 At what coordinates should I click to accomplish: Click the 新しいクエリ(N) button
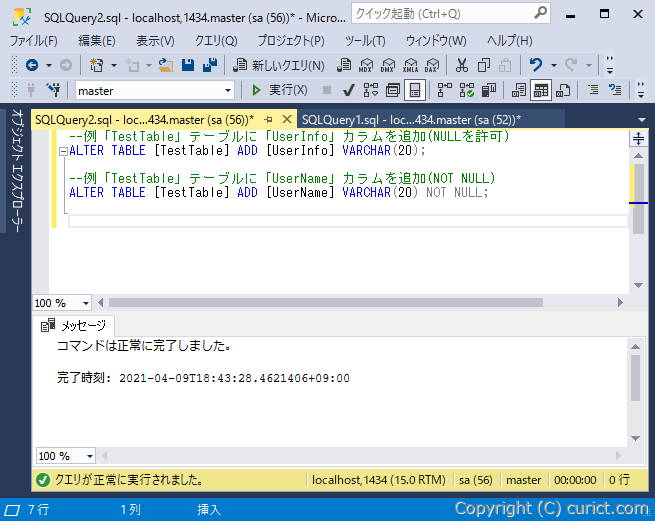[x=279, y=65]
